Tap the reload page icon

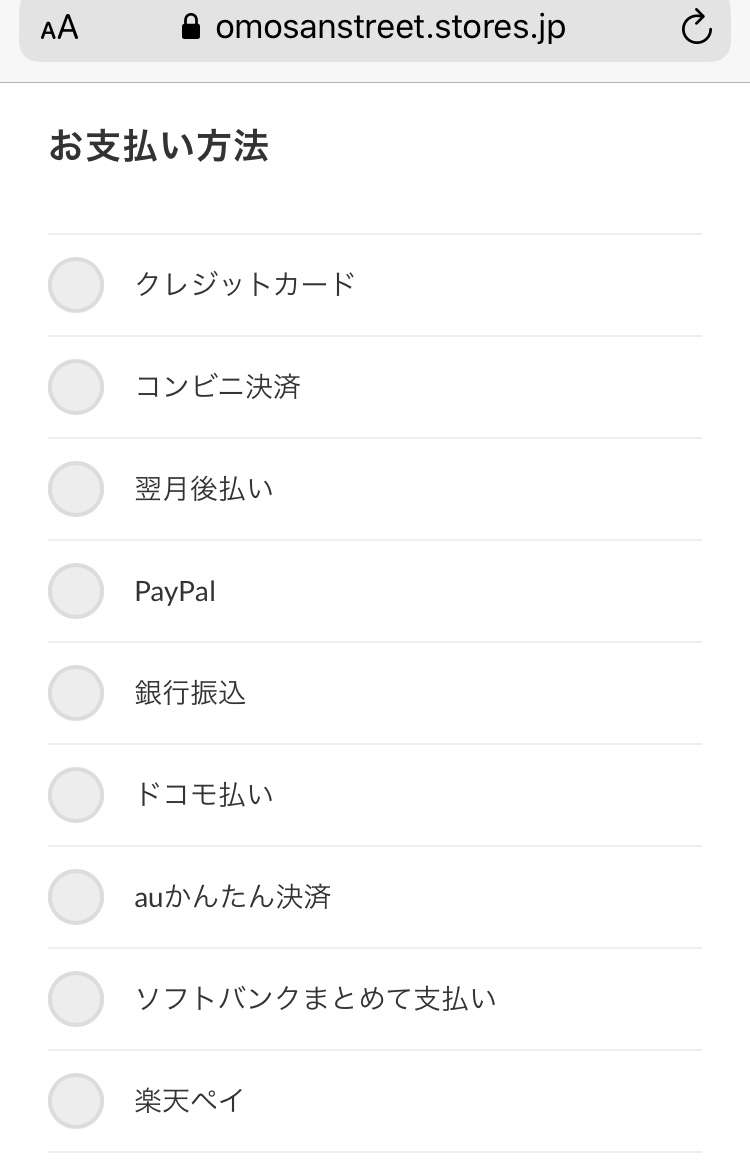pos(696,28)
